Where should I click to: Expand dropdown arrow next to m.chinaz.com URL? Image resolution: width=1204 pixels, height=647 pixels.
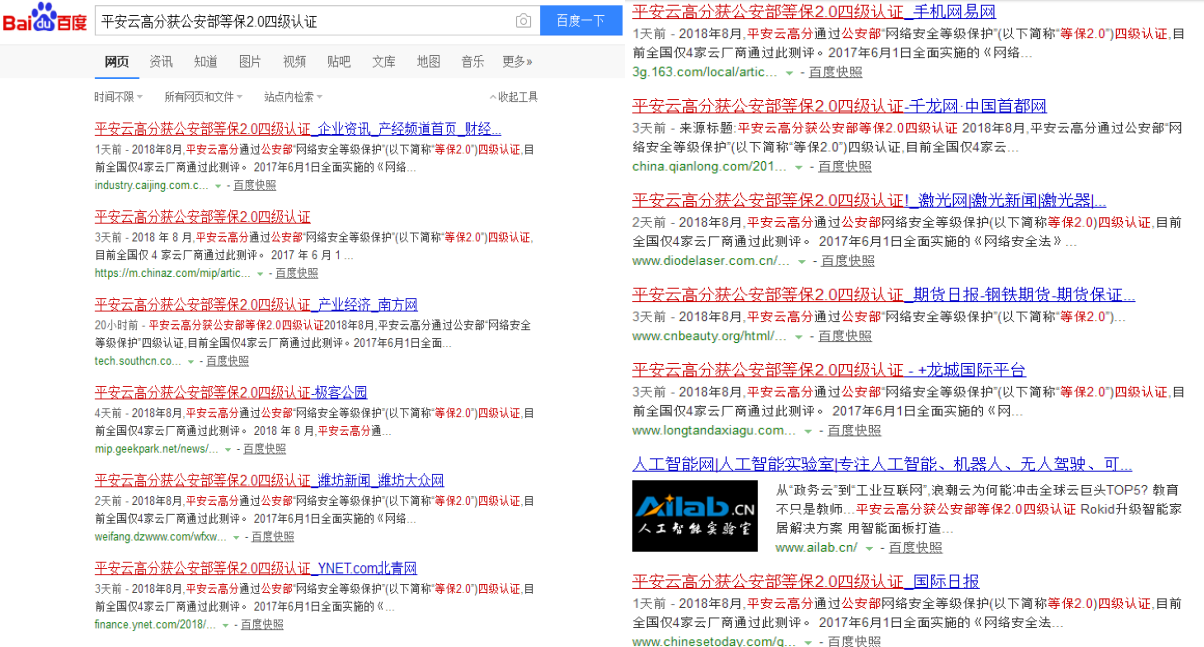[260, 274]
